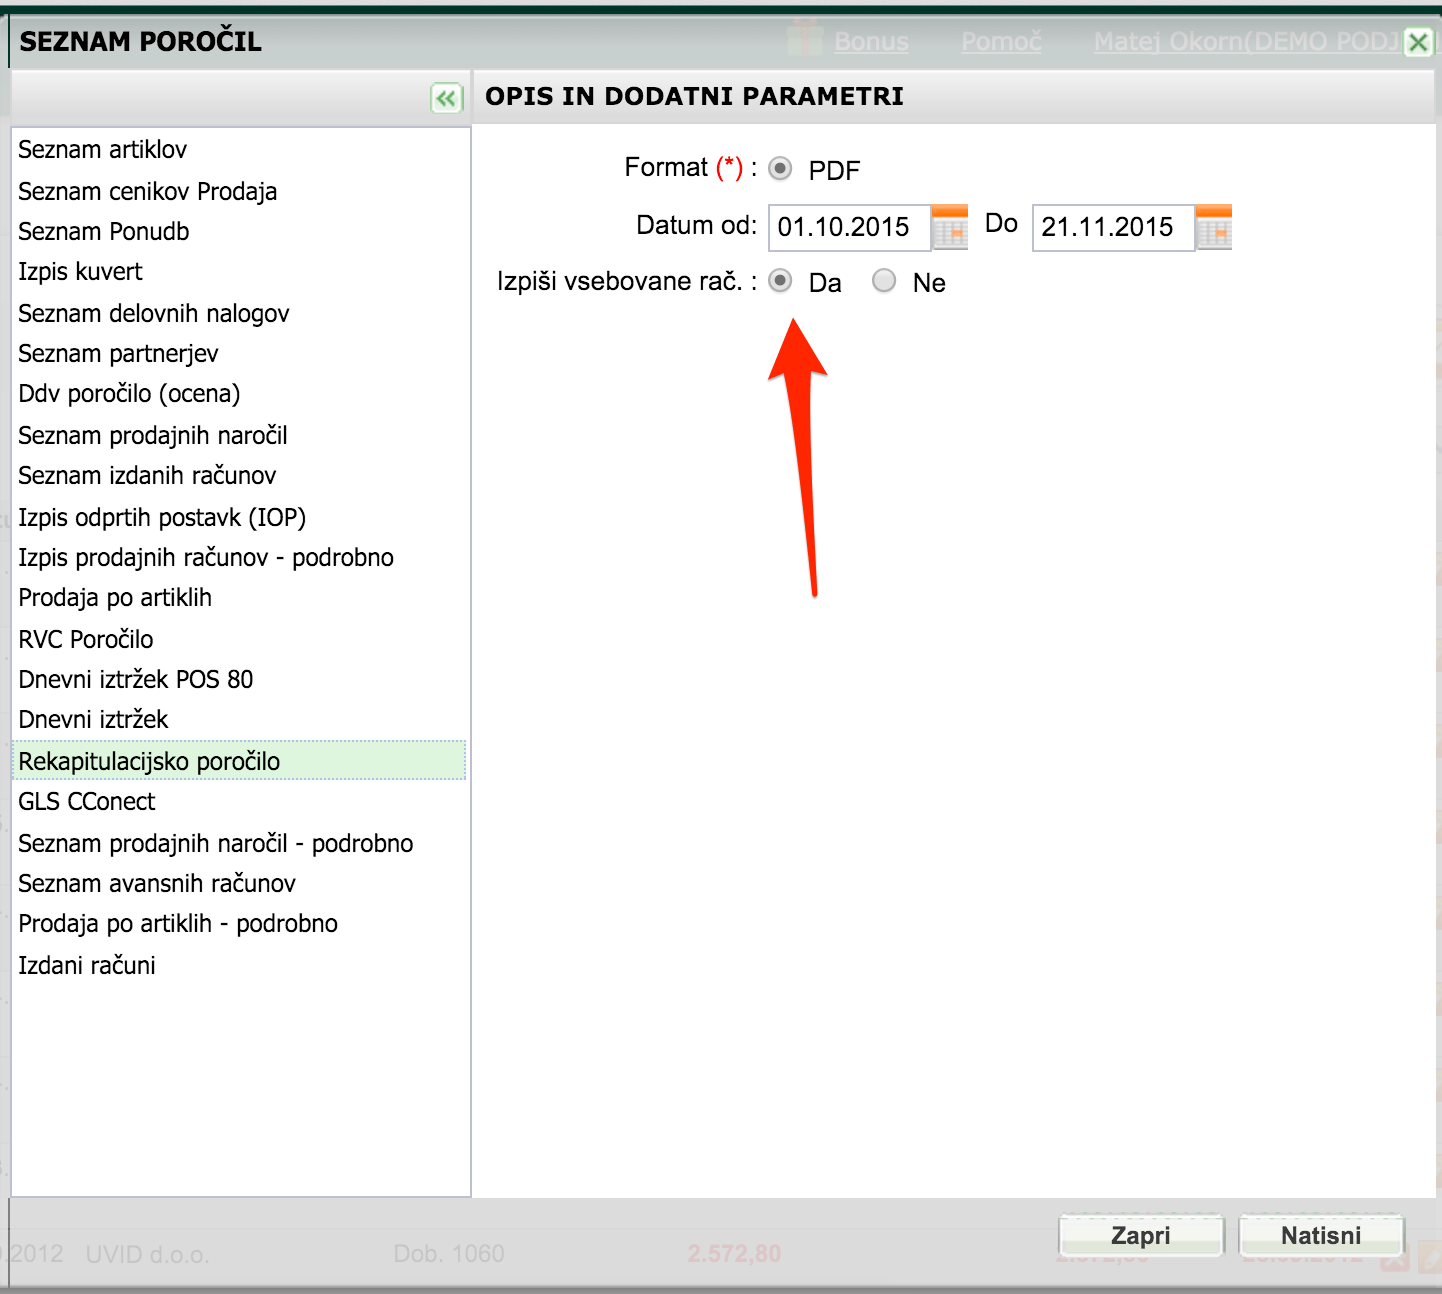Click the Do date input field
Screen dimensions: 1442x1294
pos(1113,227)
